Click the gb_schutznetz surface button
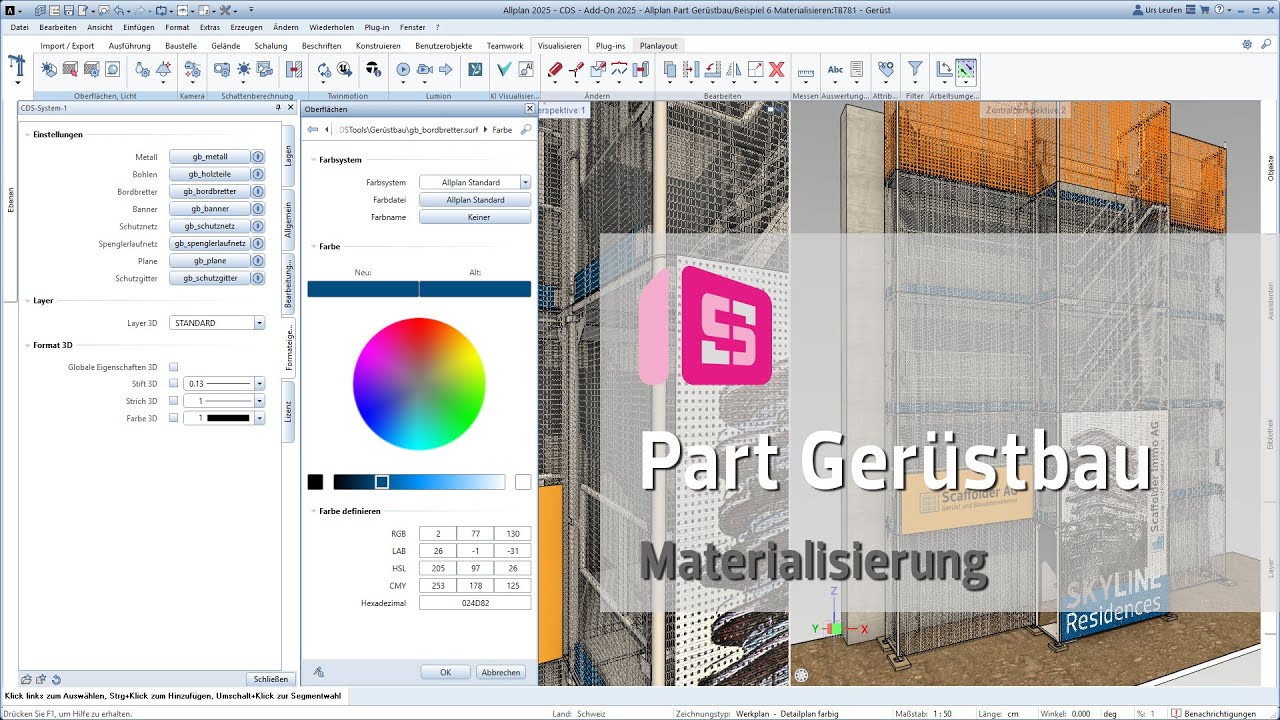The image size is (1280, 720). (209, 226)
